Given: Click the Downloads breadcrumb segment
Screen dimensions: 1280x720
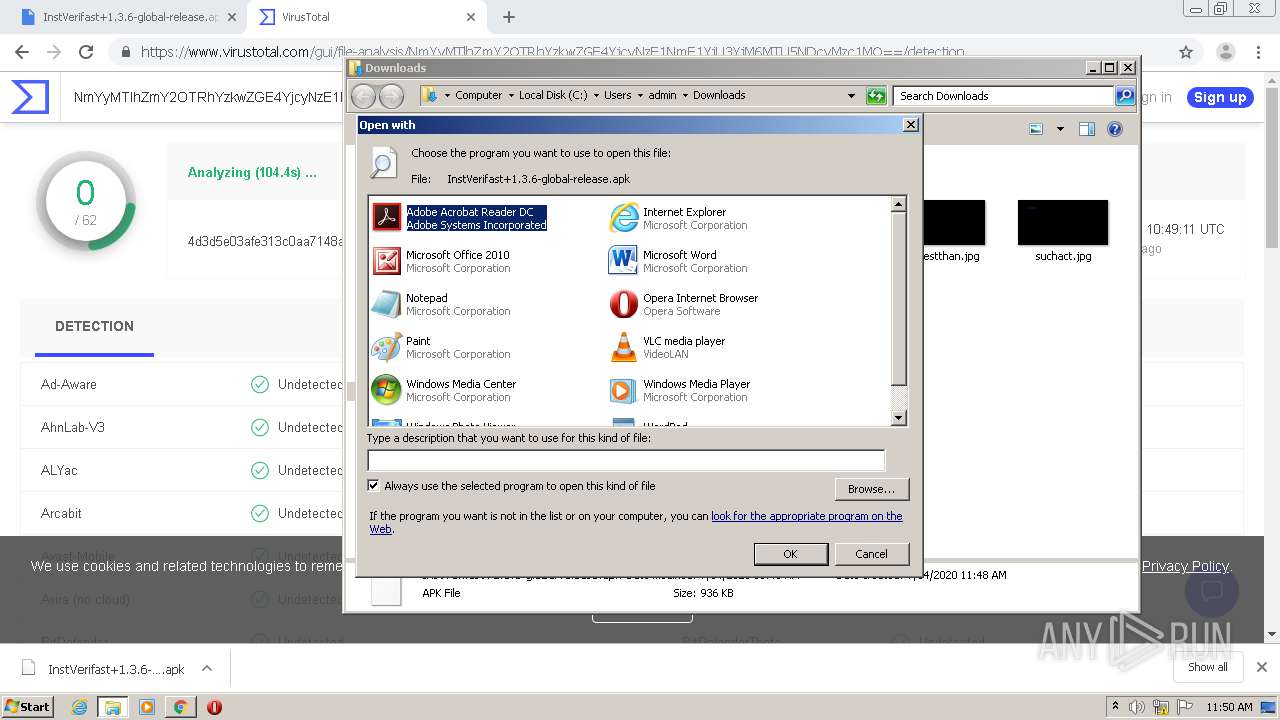Looking at the screenshot, I should tap(719, 96).
